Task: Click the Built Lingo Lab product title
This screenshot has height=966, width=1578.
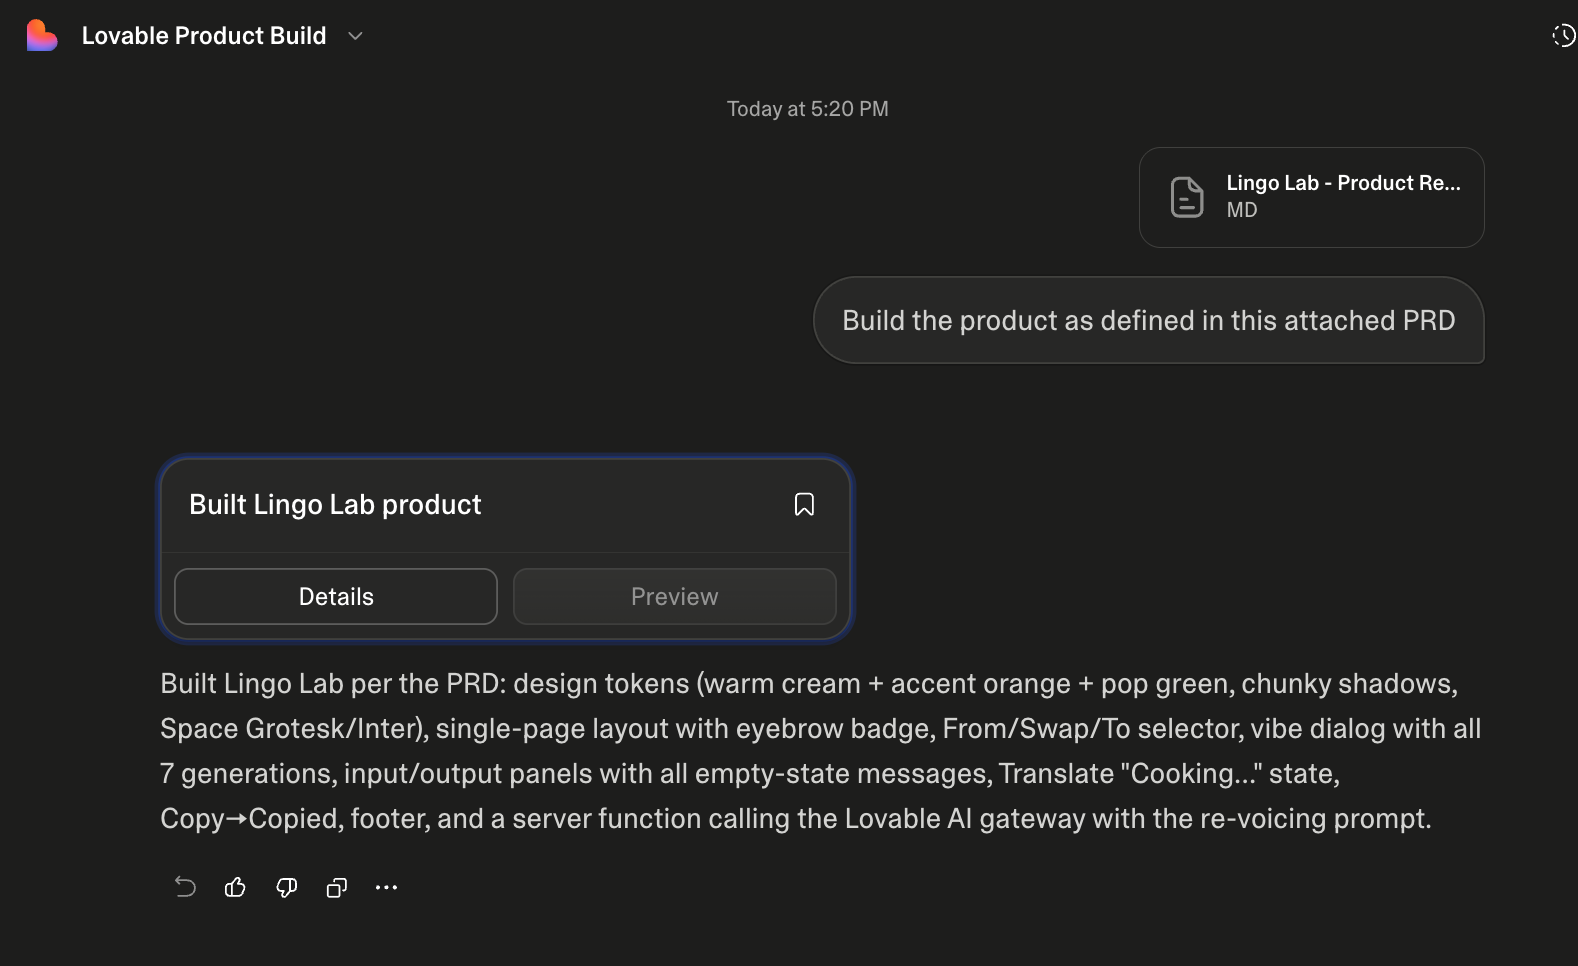Action: coord(335,505)
